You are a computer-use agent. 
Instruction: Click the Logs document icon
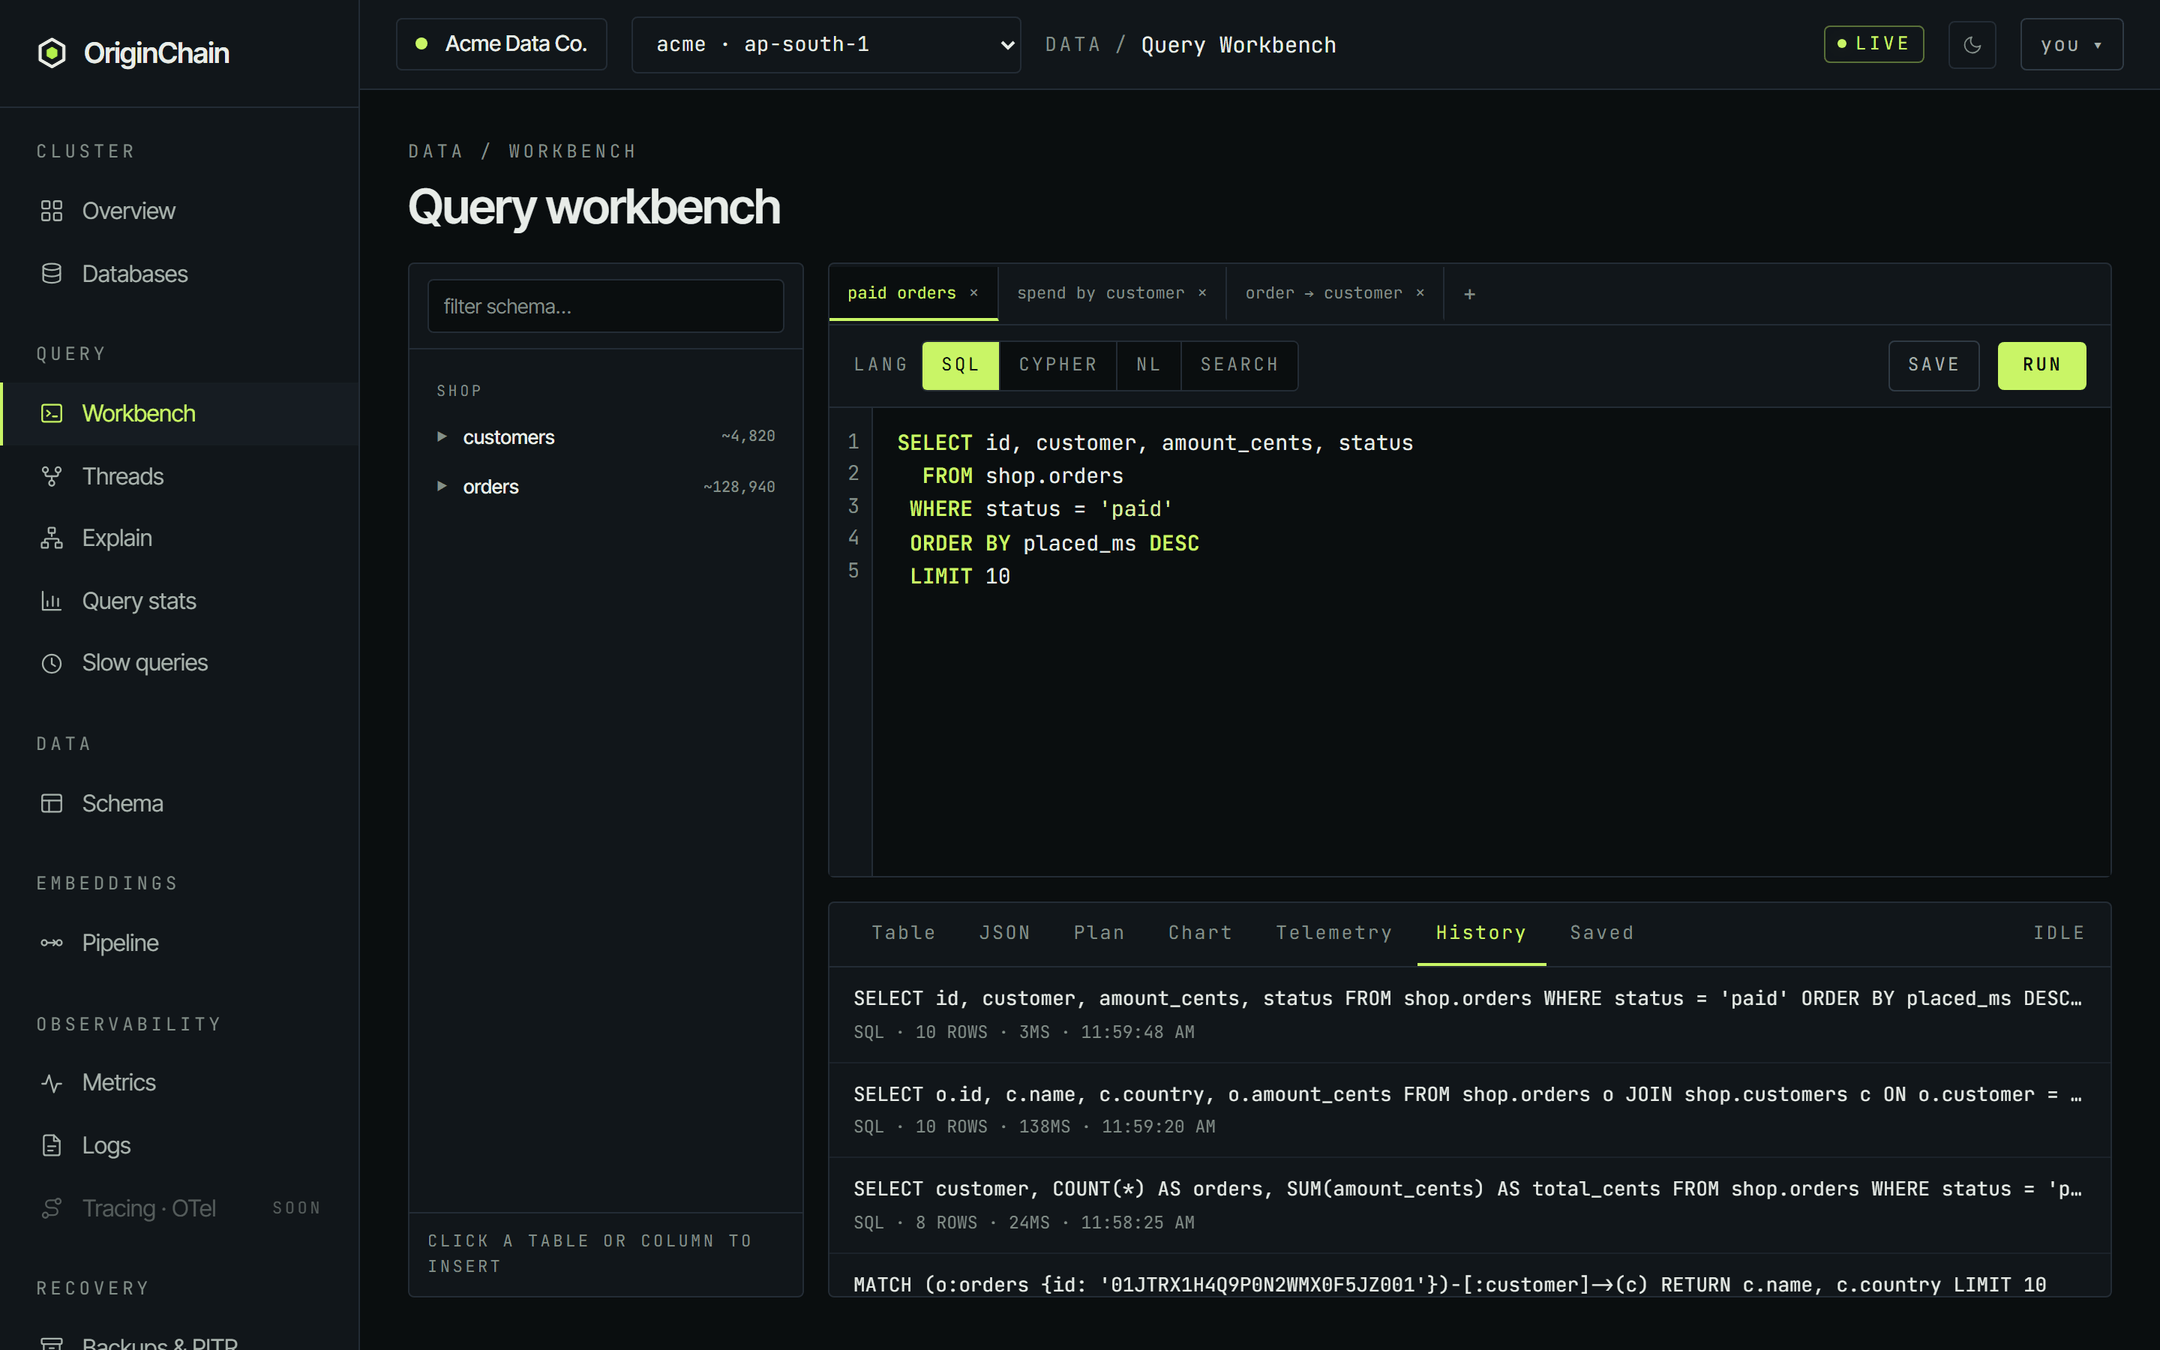[52, 1145]
